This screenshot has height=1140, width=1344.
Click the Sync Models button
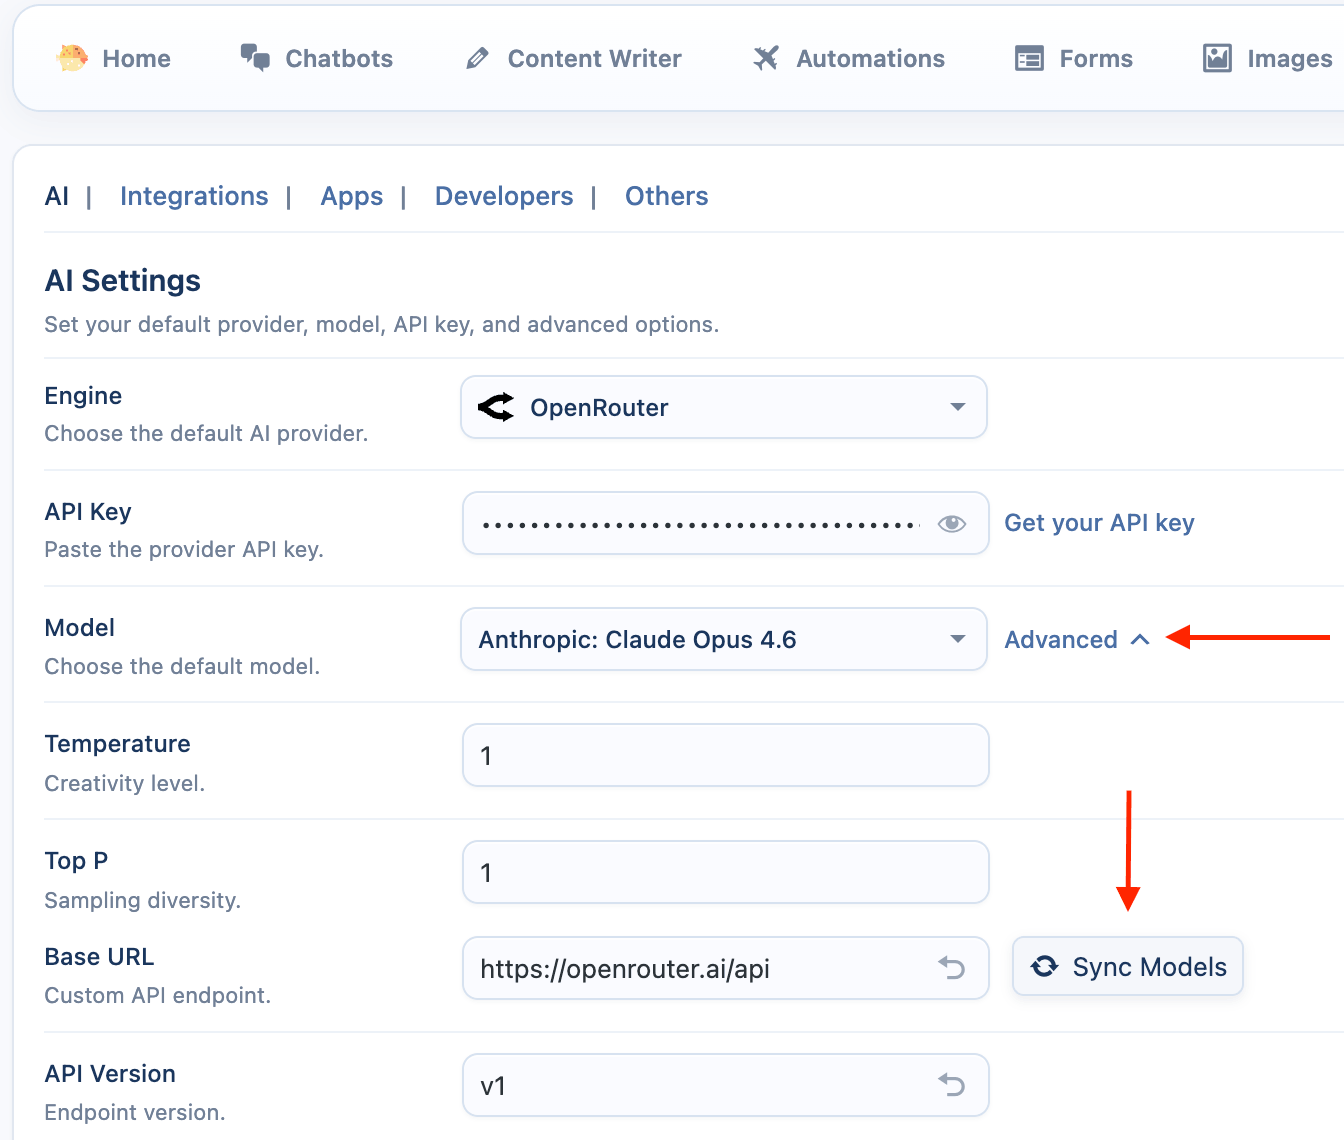[x=1128, y=967]
